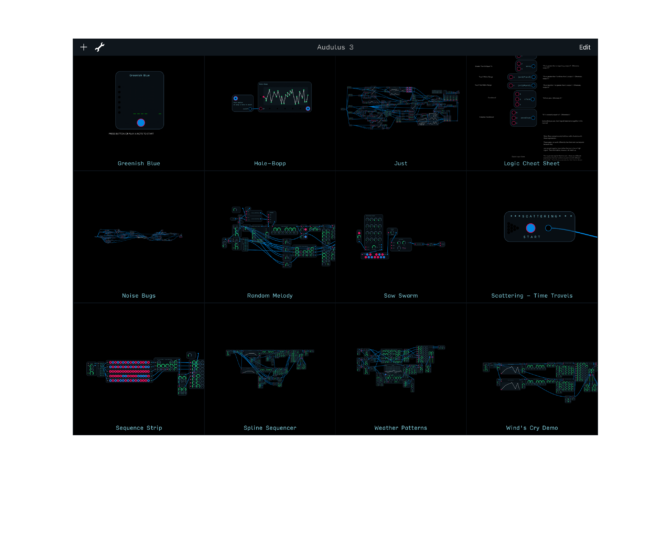Click the 'Random Melody' label
Screen dimensions: 666x554
click(x=270, y=295)
